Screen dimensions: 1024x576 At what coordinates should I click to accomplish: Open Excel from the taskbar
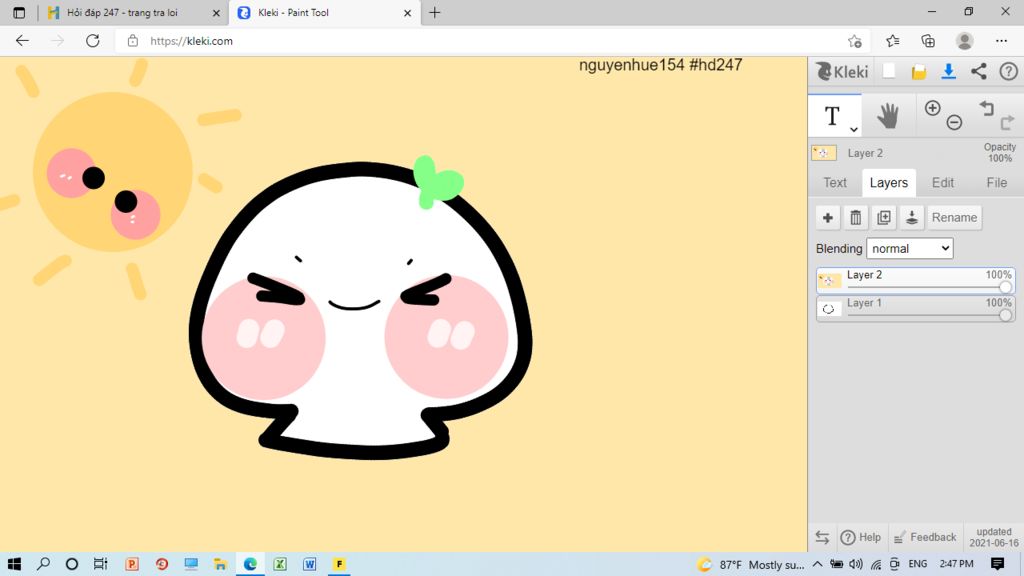point(280,564)
